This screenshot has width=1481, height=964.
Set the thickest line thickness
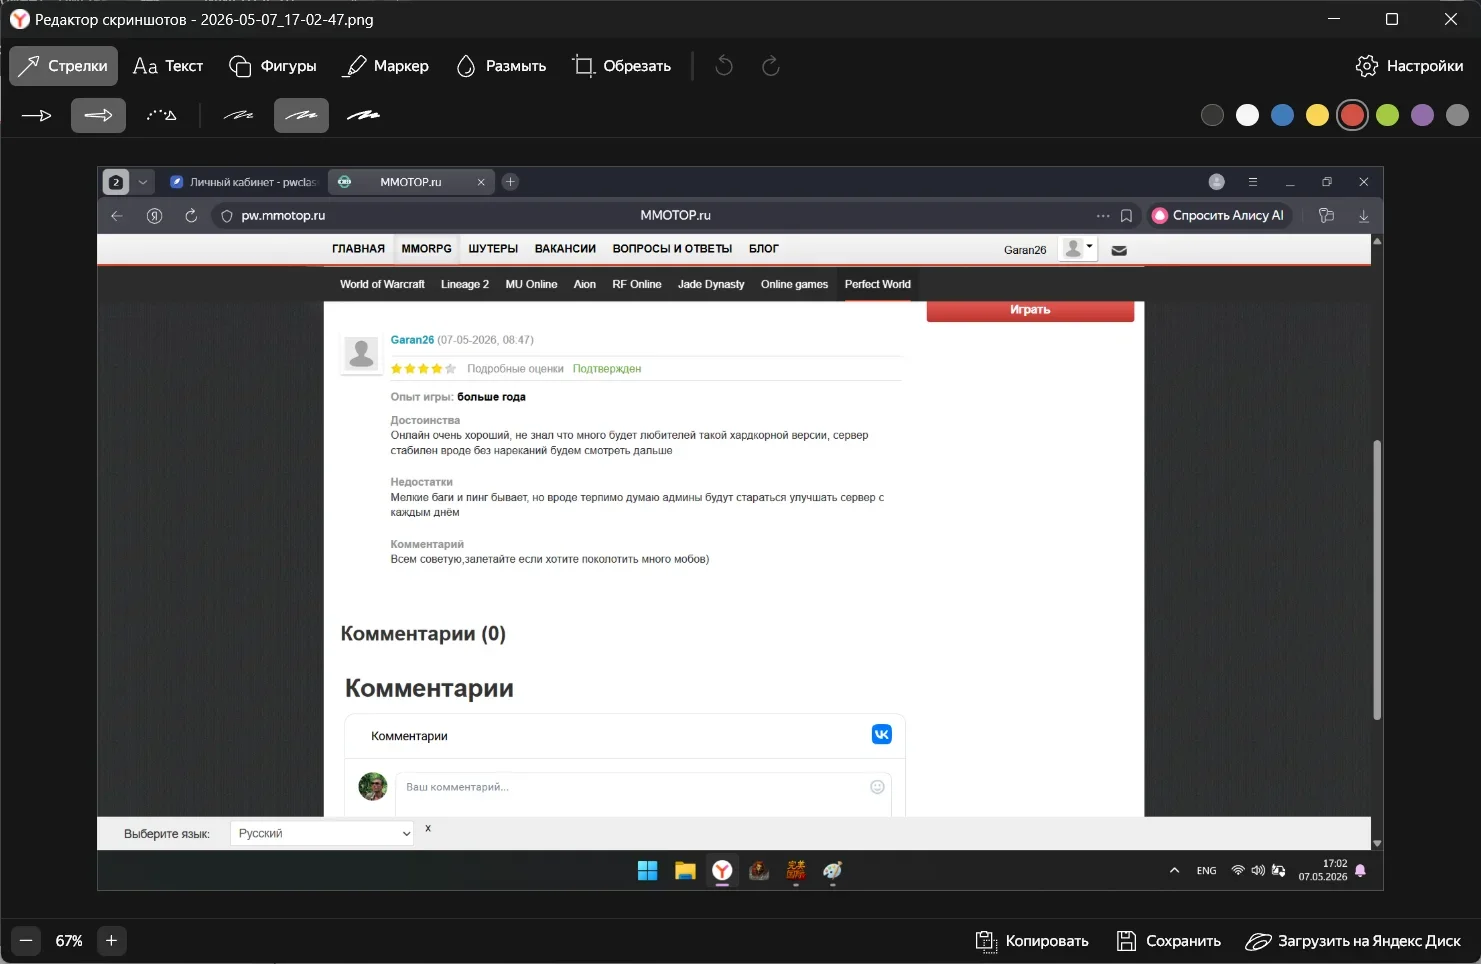(363, 116)
